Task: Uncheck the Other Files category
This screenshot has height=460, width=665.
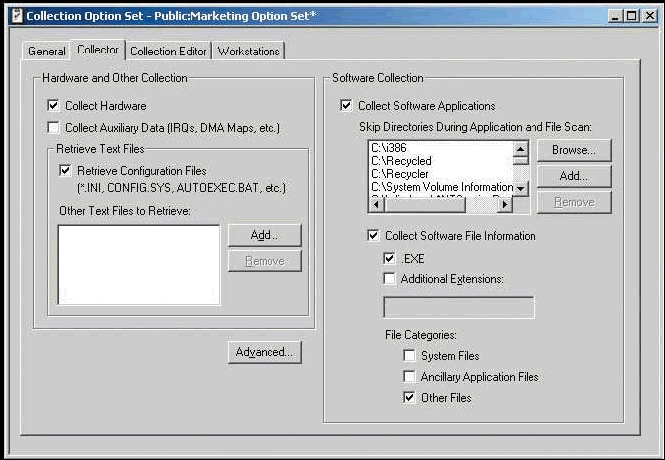Action: point(409,397)
